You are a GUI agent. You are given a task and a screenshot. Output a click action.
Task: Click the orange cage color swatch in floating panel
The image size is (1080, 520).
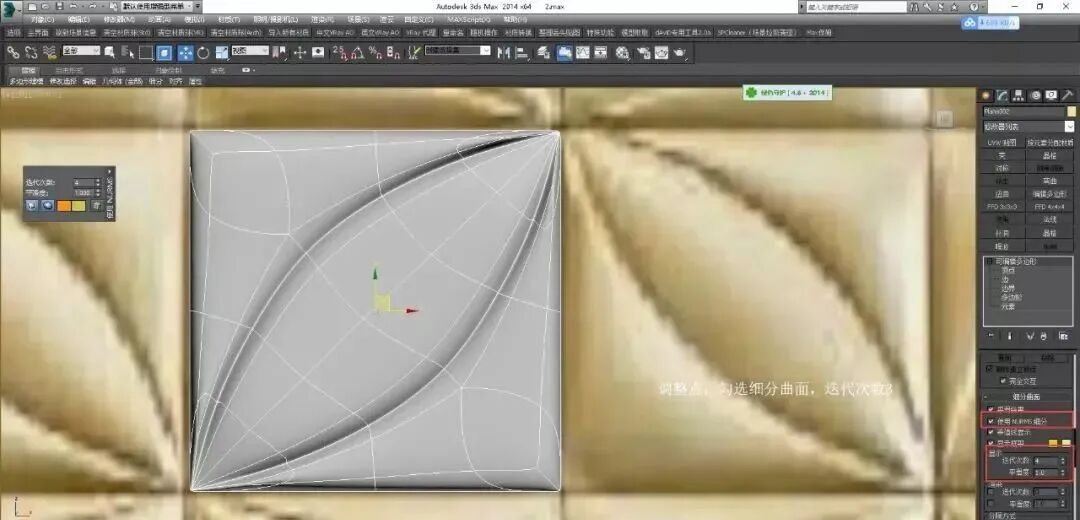(64, 205)
